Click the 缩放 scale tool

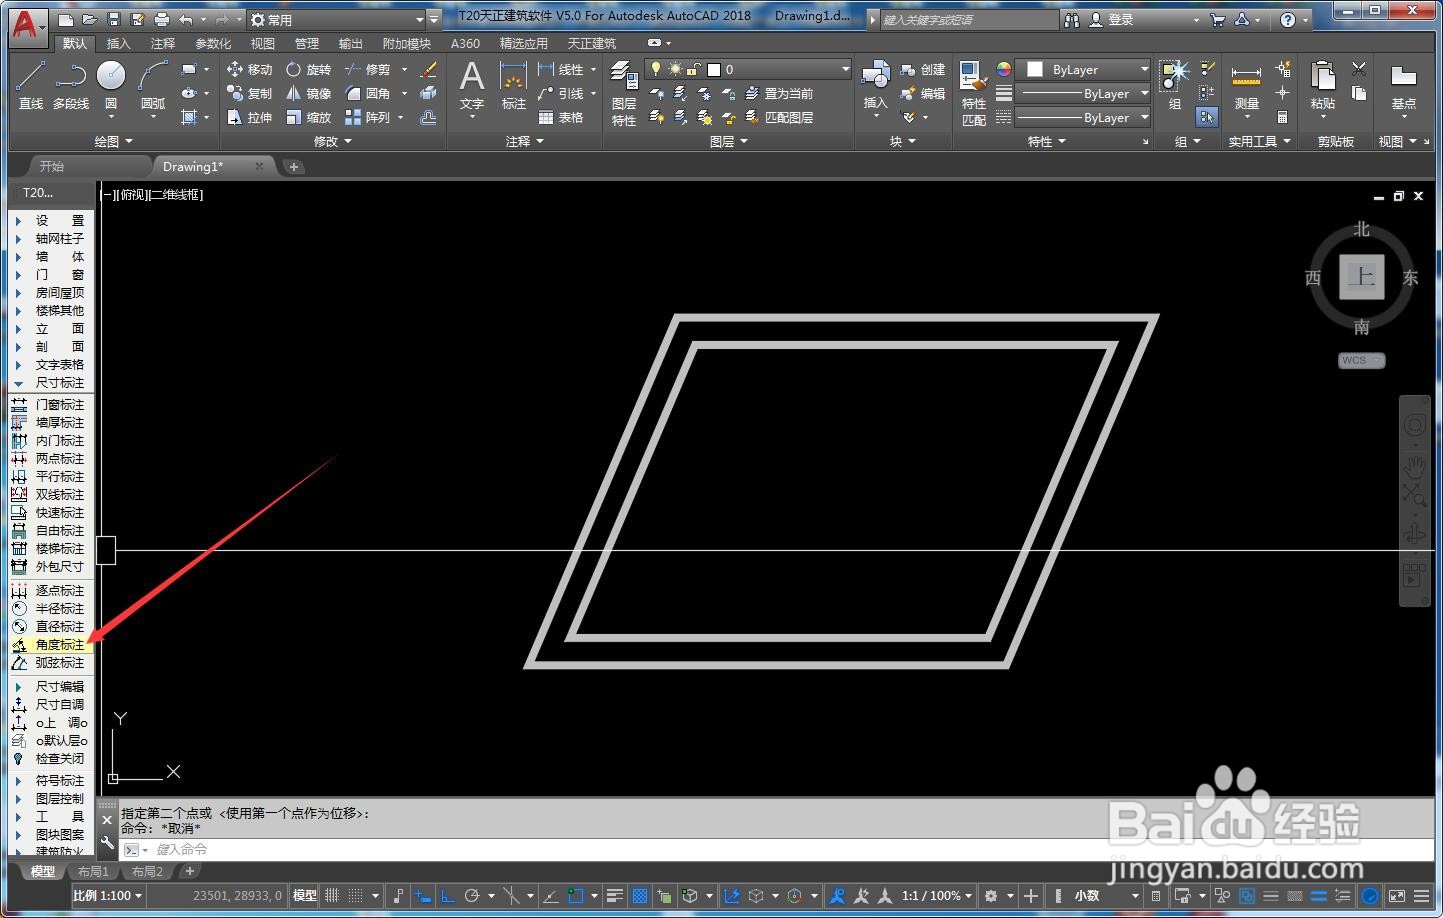(x=308, y=117)
